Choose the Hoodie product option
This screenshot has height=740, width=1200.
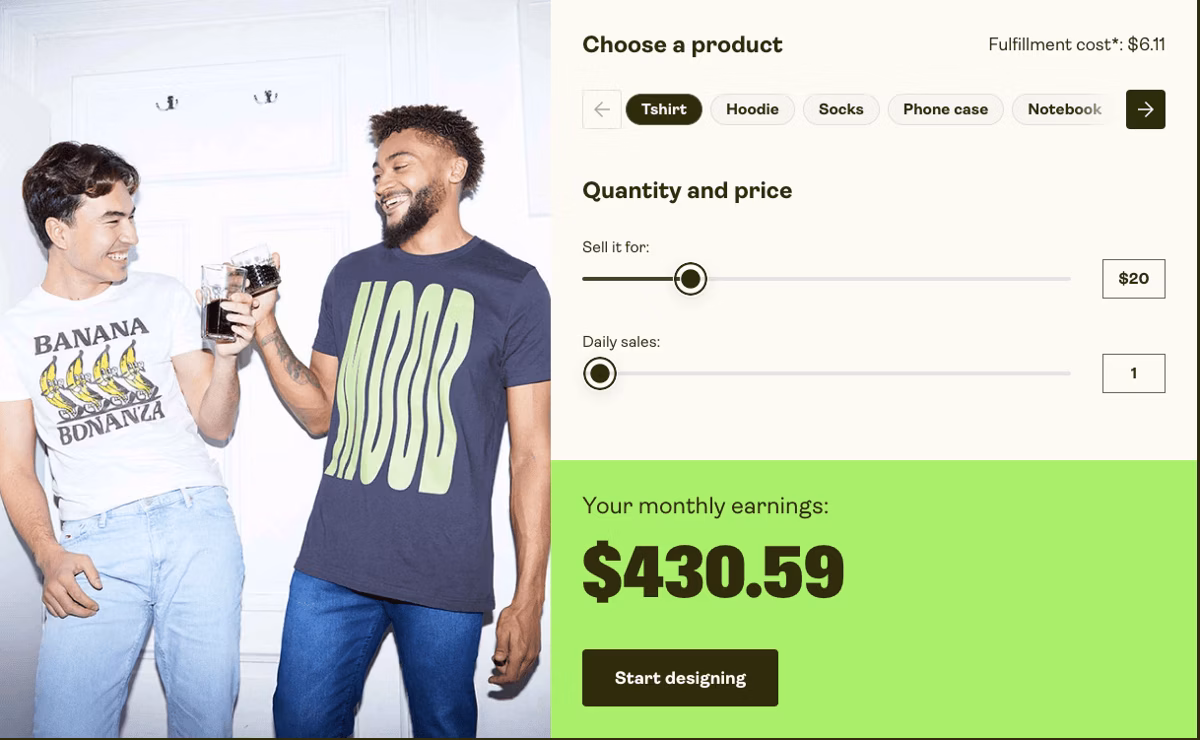click(752, 109)
